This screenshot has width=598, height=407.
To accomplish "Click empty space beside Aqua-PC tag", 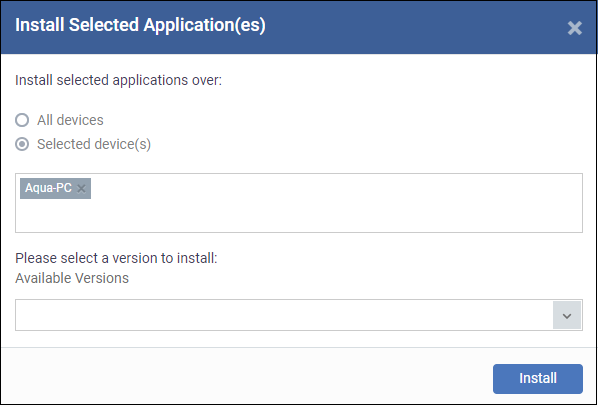I will coord(336,188).
